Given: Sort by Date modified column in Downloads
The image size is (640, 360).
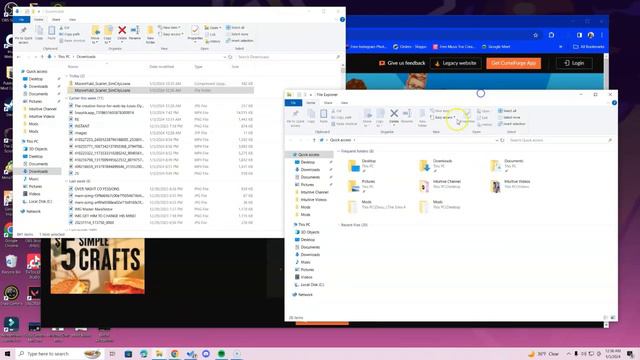Looking at the screenshot, I should point(162,67).
